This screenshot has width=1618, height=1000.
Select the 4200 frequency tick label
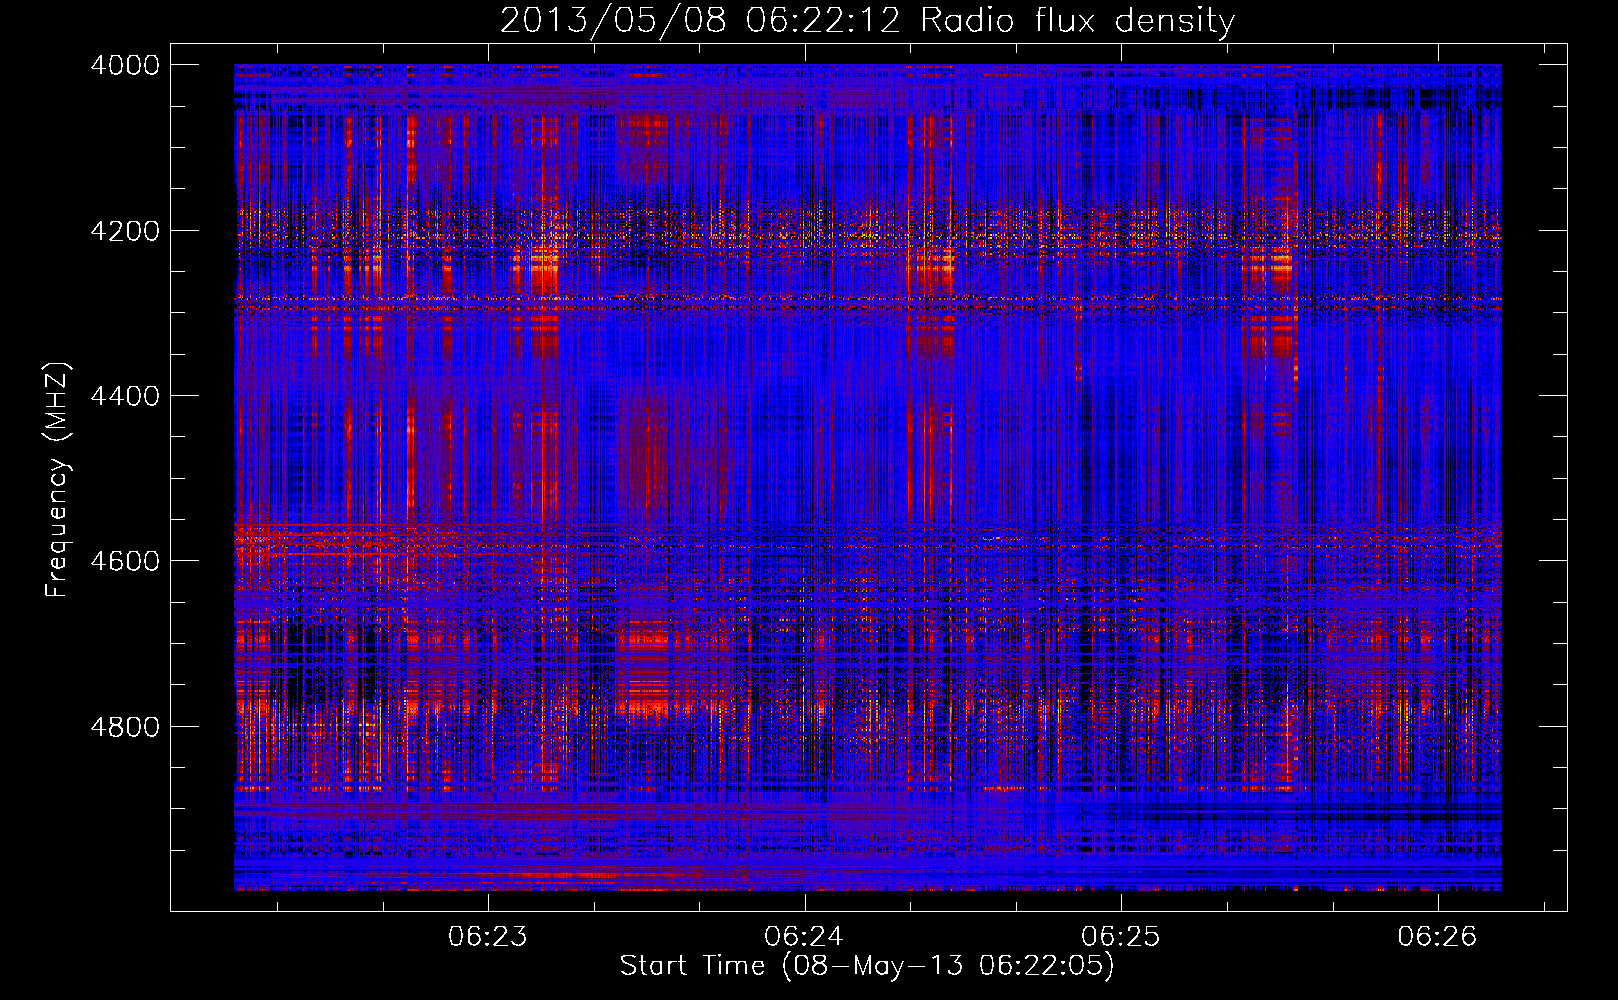coord(125,231)
